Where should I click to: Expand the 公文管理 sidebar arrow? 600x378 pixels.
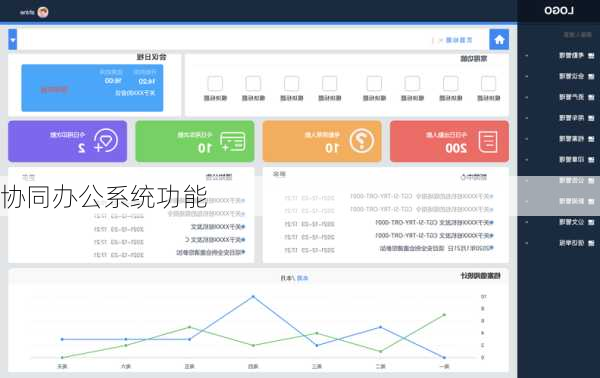pyautogui.click(x=527, y=222)
